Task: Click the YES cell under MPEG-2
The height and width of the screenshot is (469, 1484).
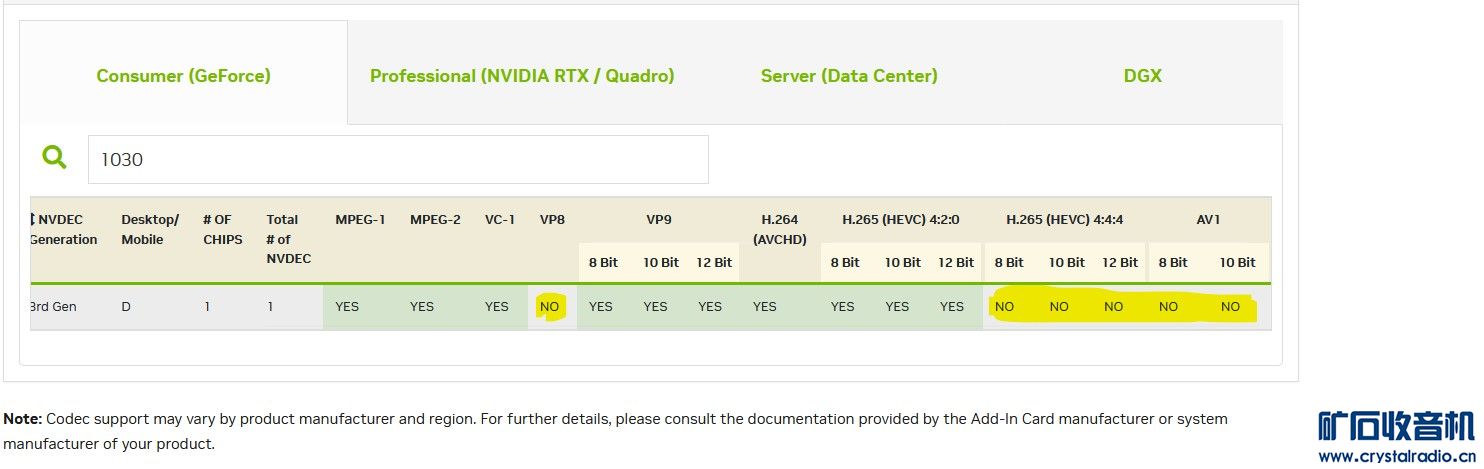Action: click(422, 307)
